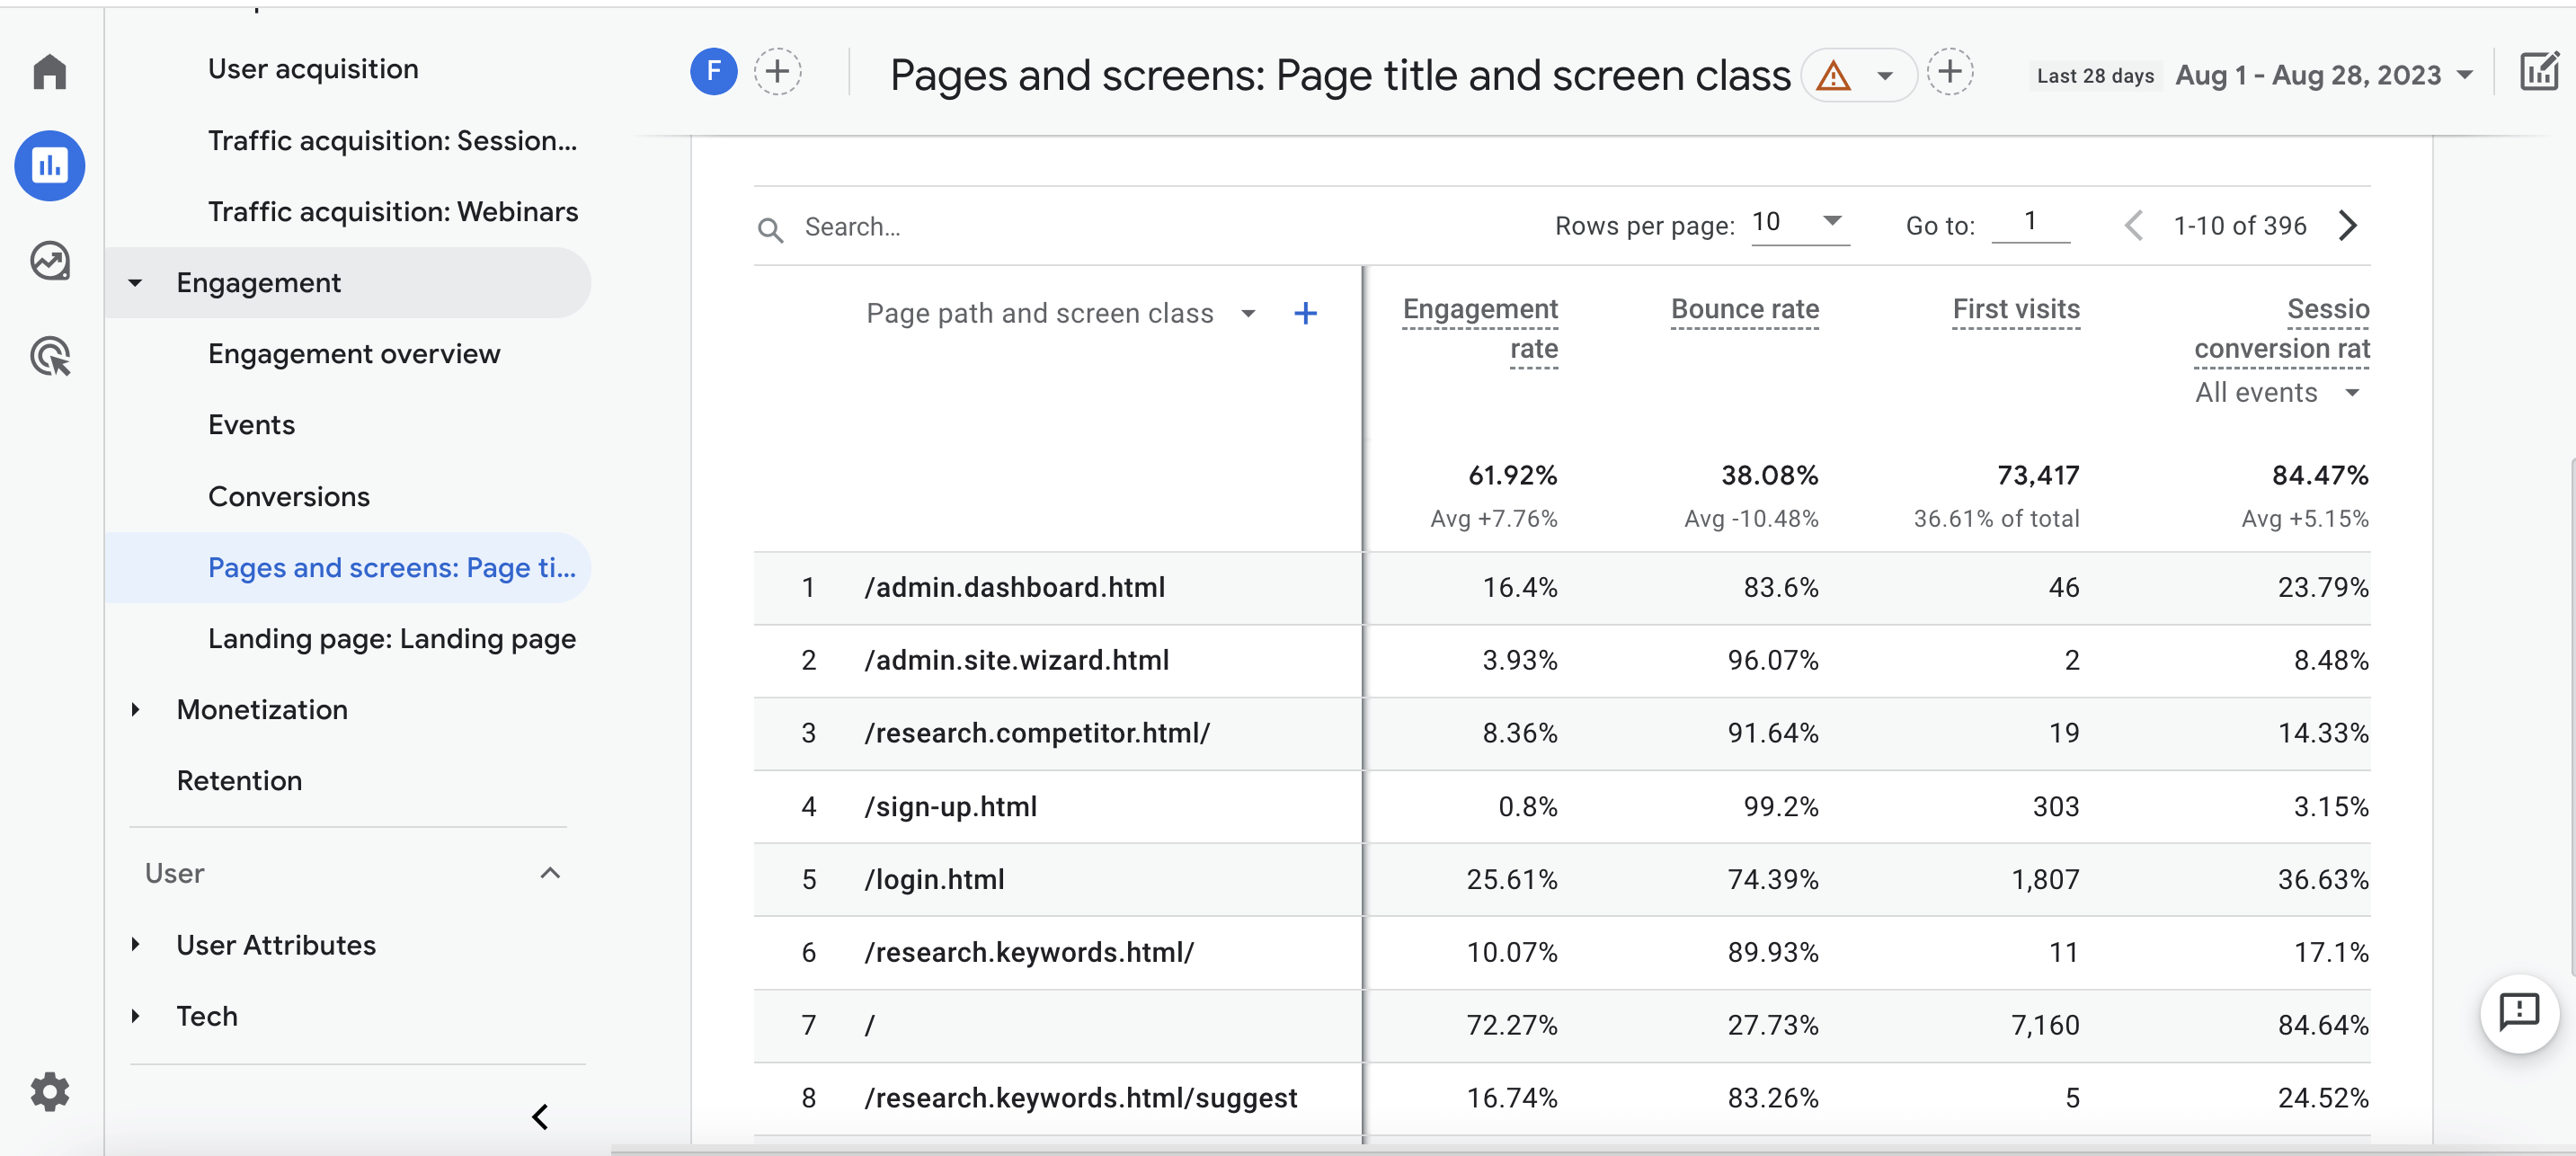Open the Explore icon in left rail

[49, 261]
